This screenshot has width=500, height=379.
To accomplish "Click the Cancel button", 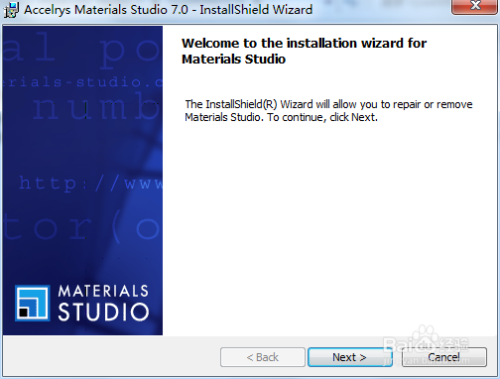I will tap(444, 357).
